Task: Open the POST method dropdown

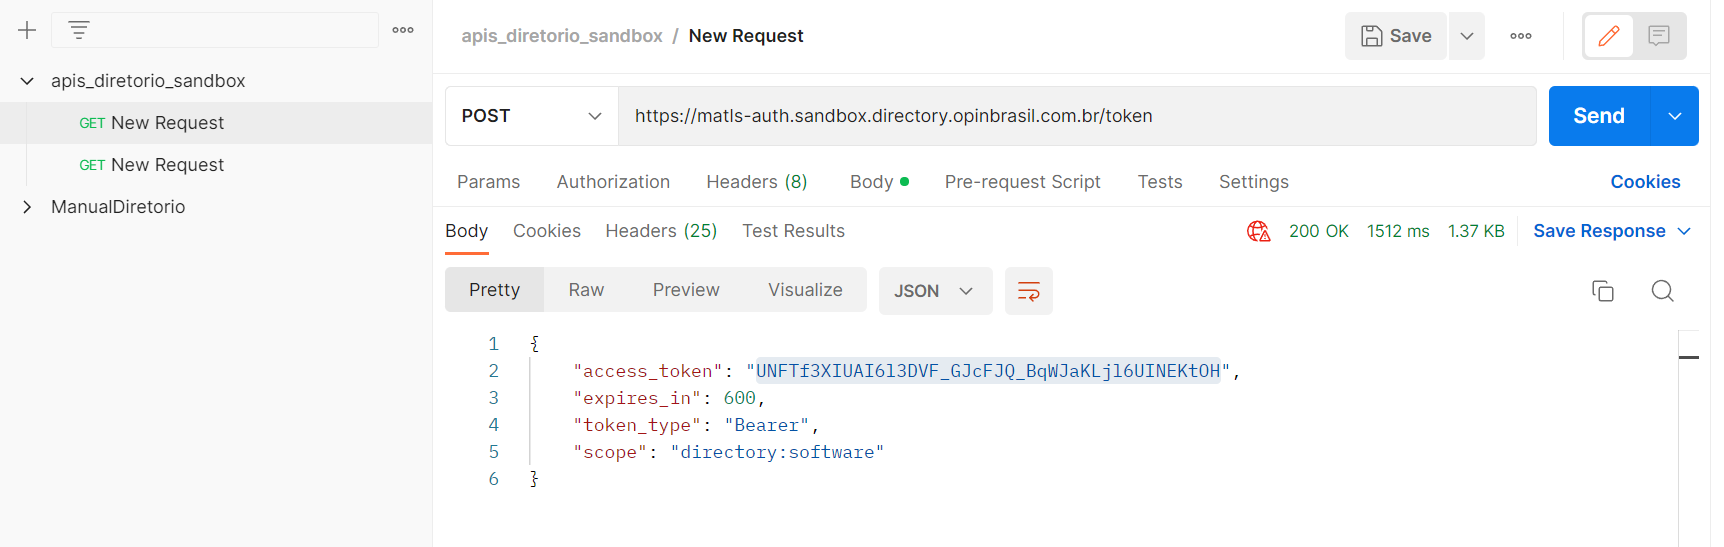Action: 532,116
